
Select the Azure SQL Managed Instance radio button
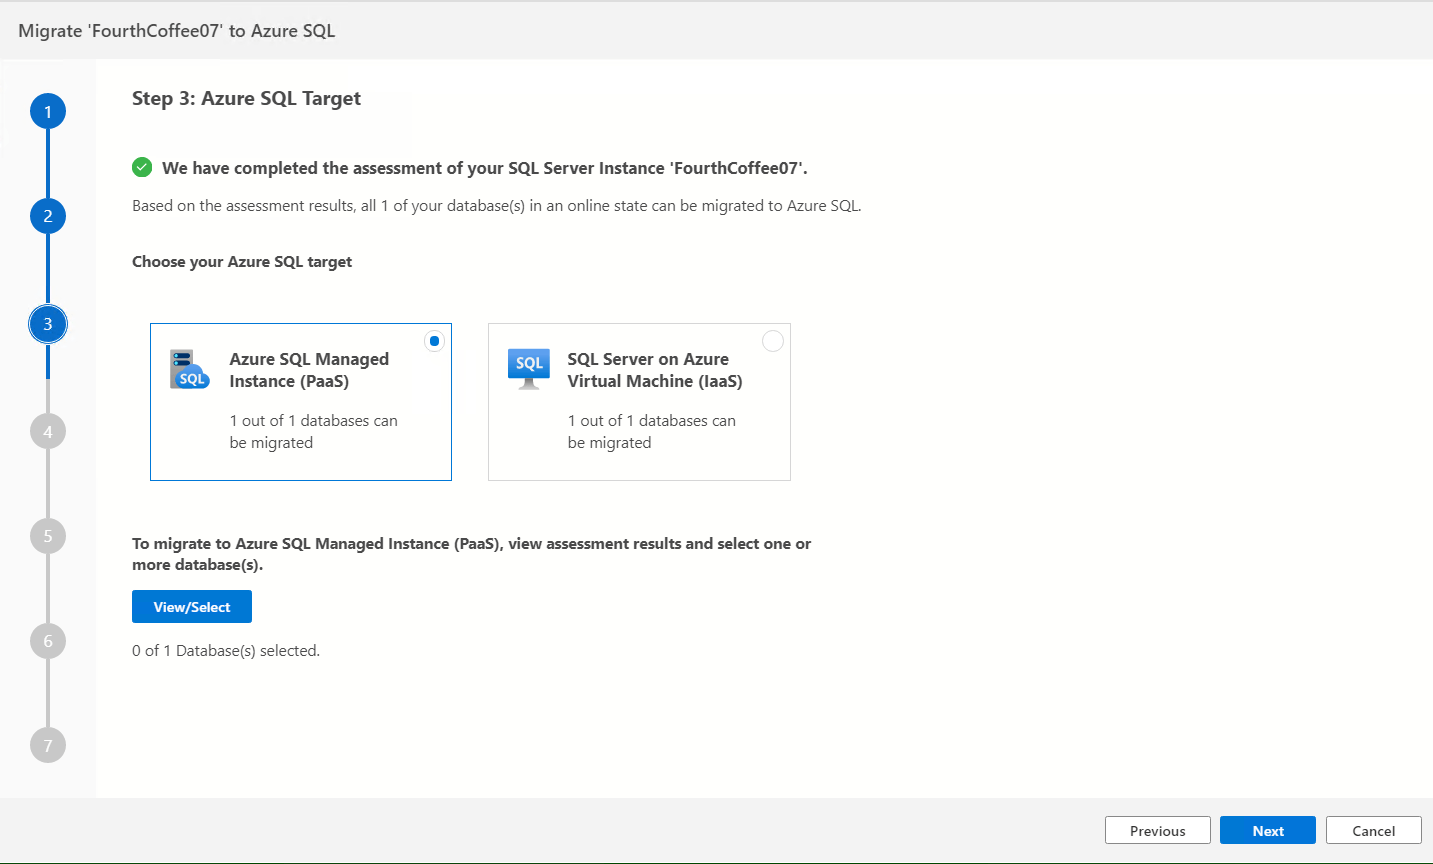pyautogui.click(x=434, y=341)
